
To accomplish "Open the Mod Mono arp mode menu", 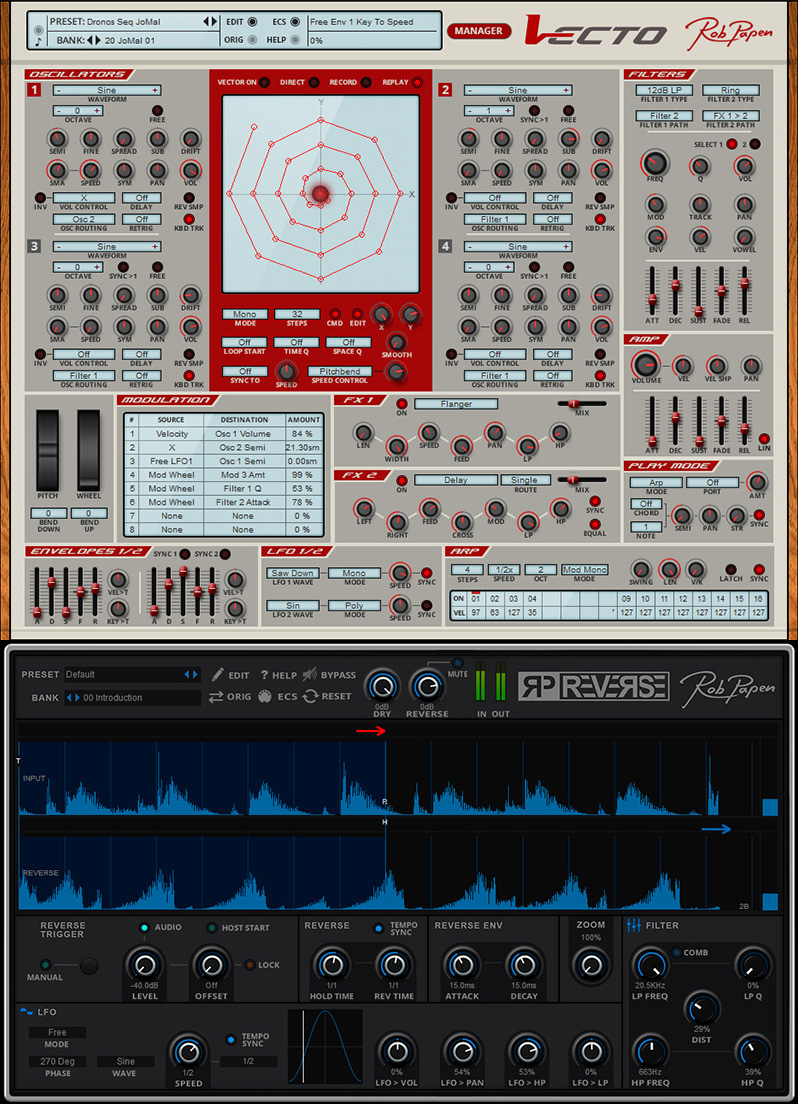I will 585,570.
